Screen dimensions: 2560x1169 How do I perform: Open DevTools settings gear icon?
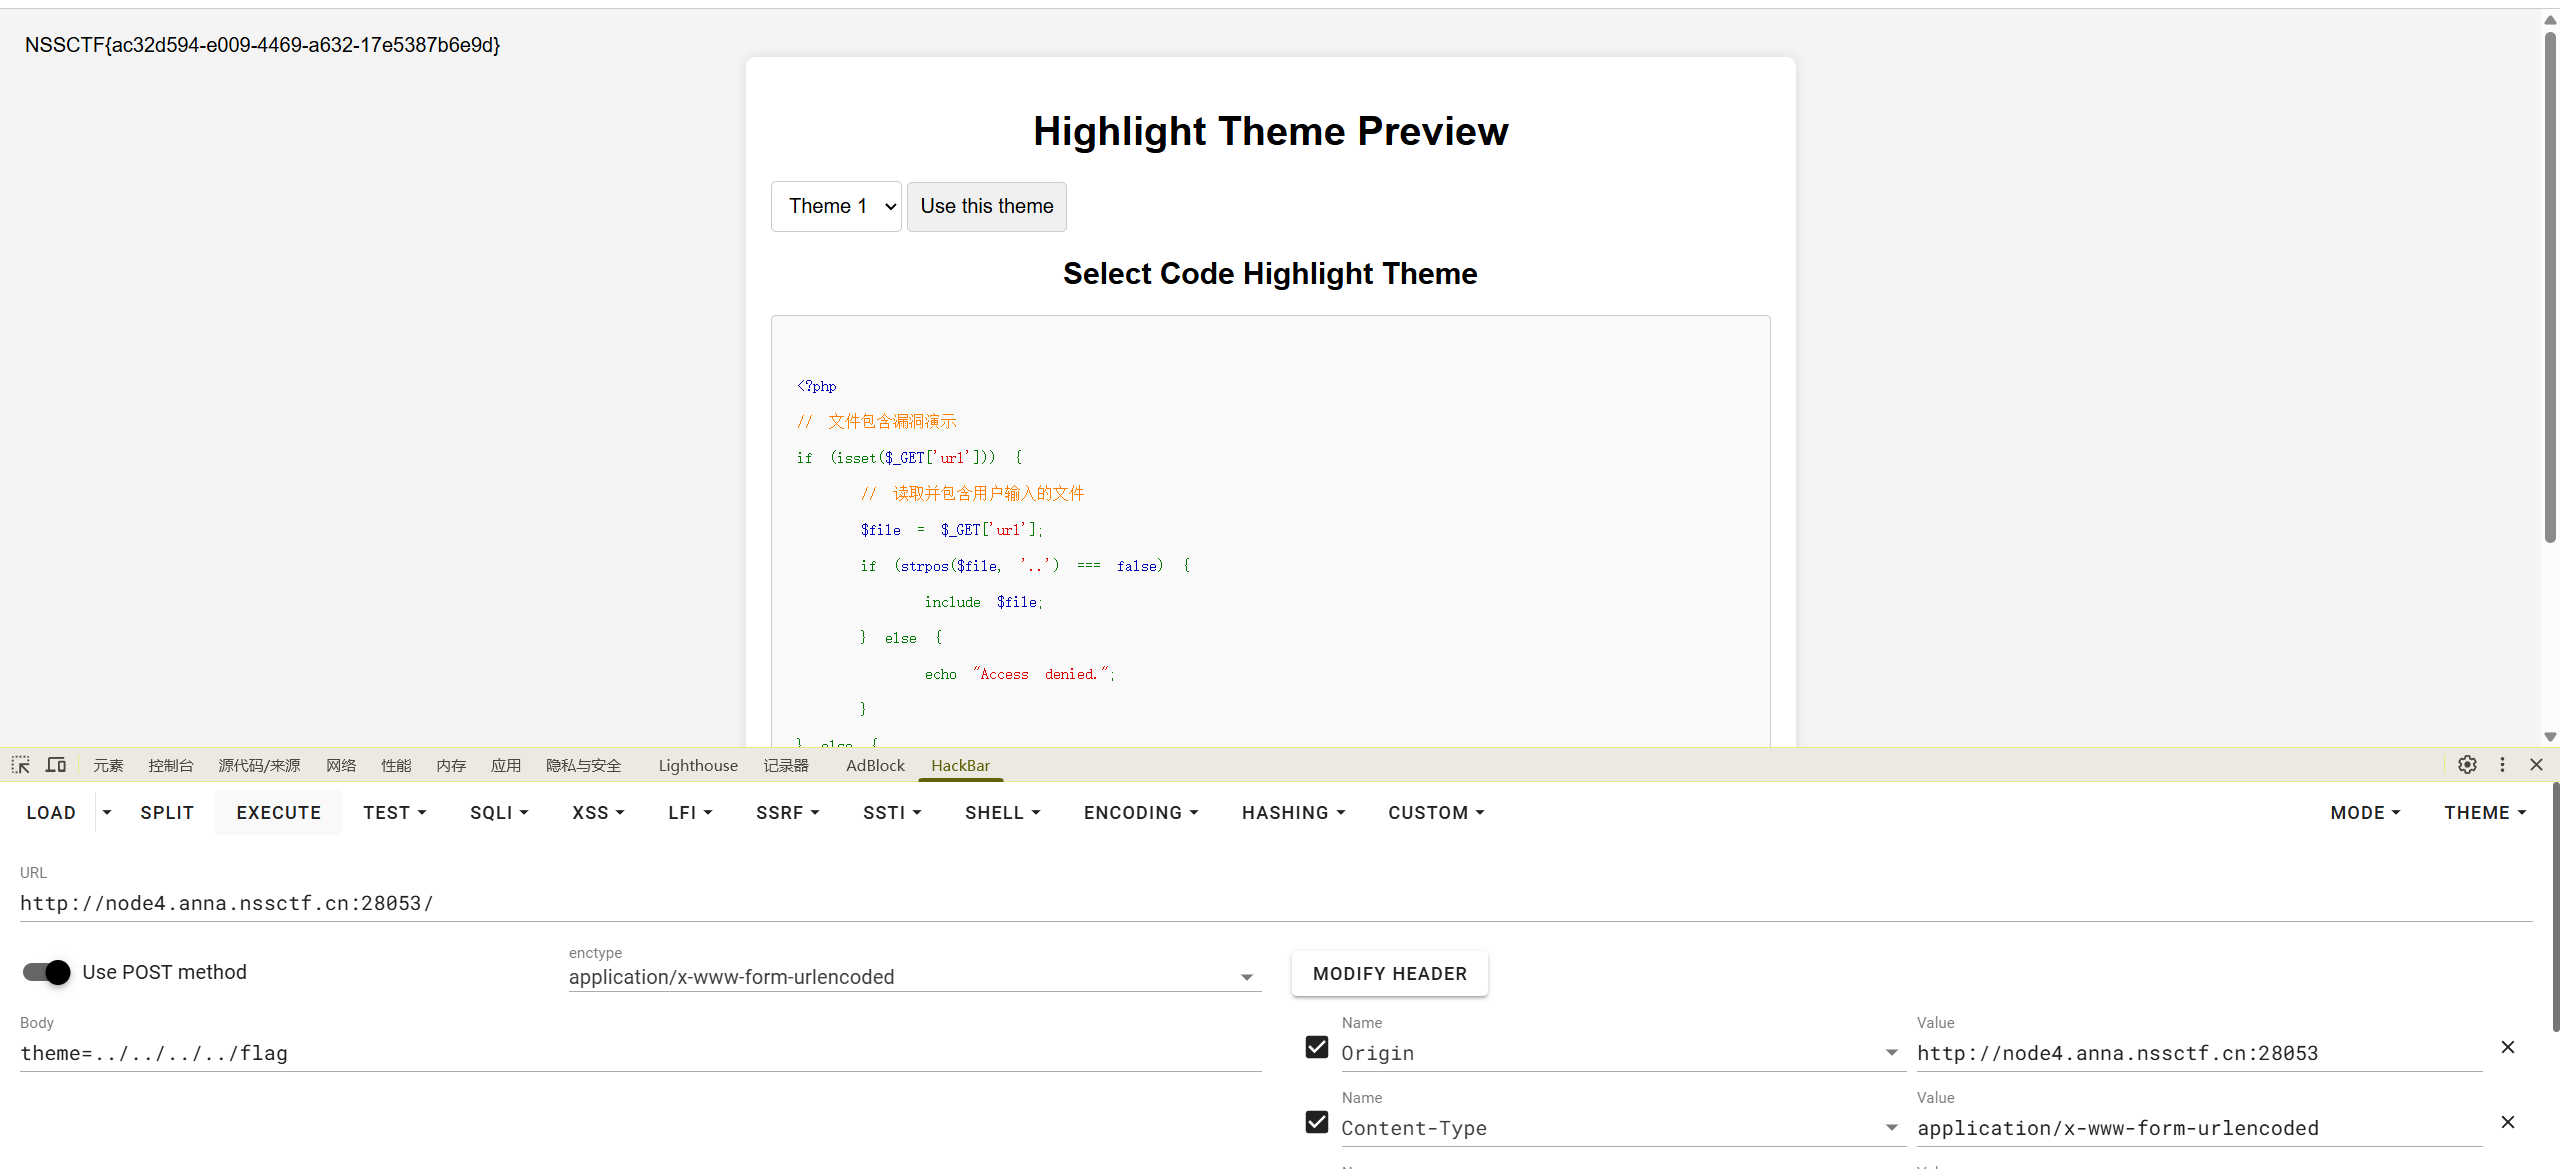click(2467, 765)
